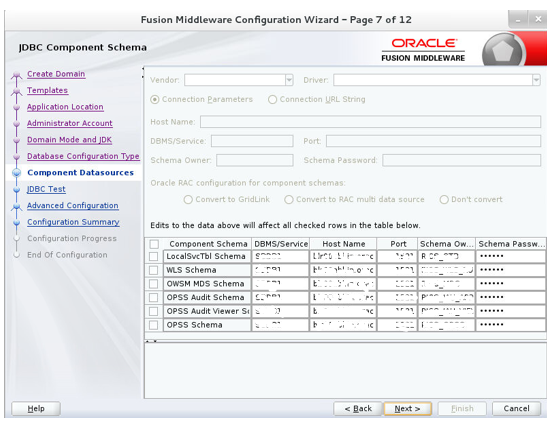Choose Convert to GridLink option
This screenshot has width=547, height=421.
pyautogui.click(x=188, y=200)
